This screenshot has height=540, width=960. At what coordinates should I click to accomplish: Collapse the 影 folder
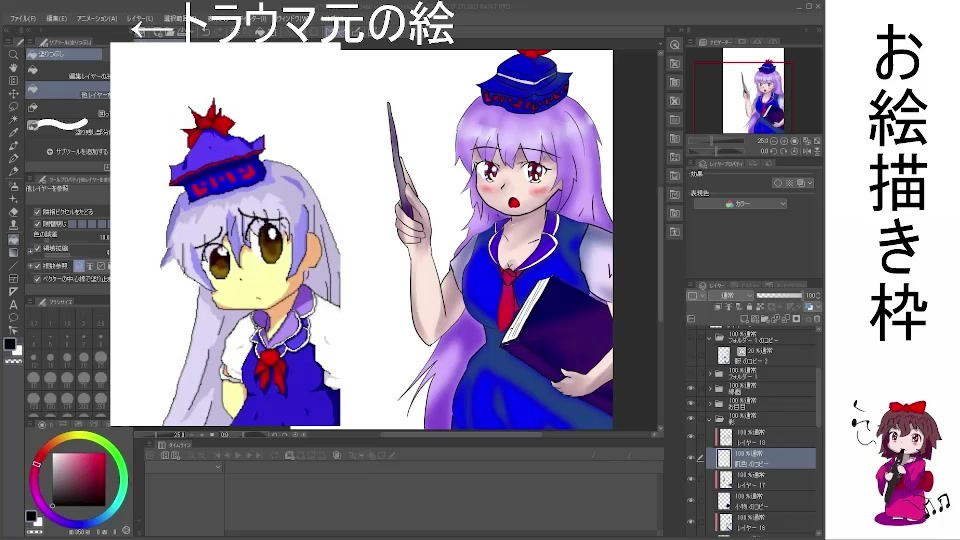(710, 419)
